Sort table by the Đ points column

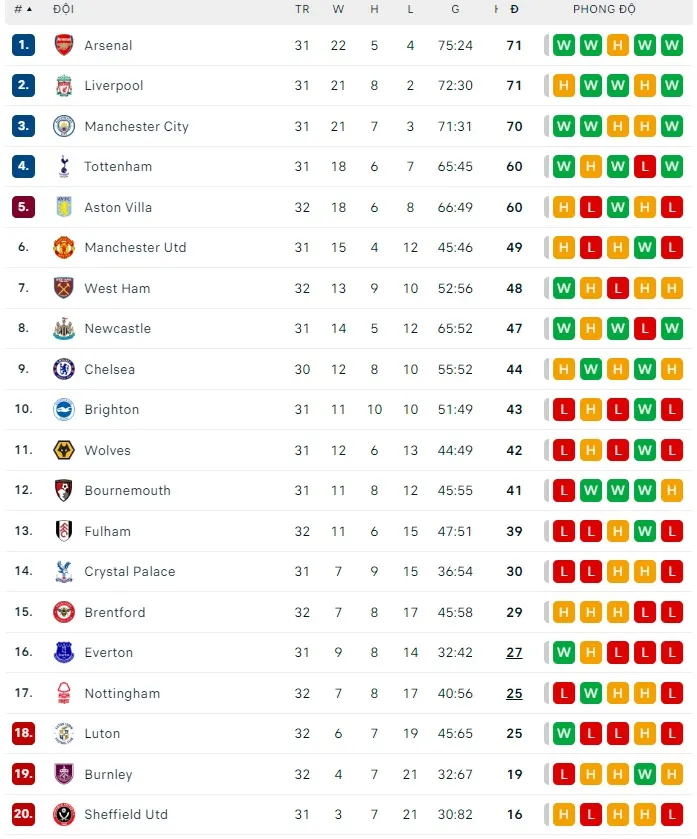click(514, 9)
